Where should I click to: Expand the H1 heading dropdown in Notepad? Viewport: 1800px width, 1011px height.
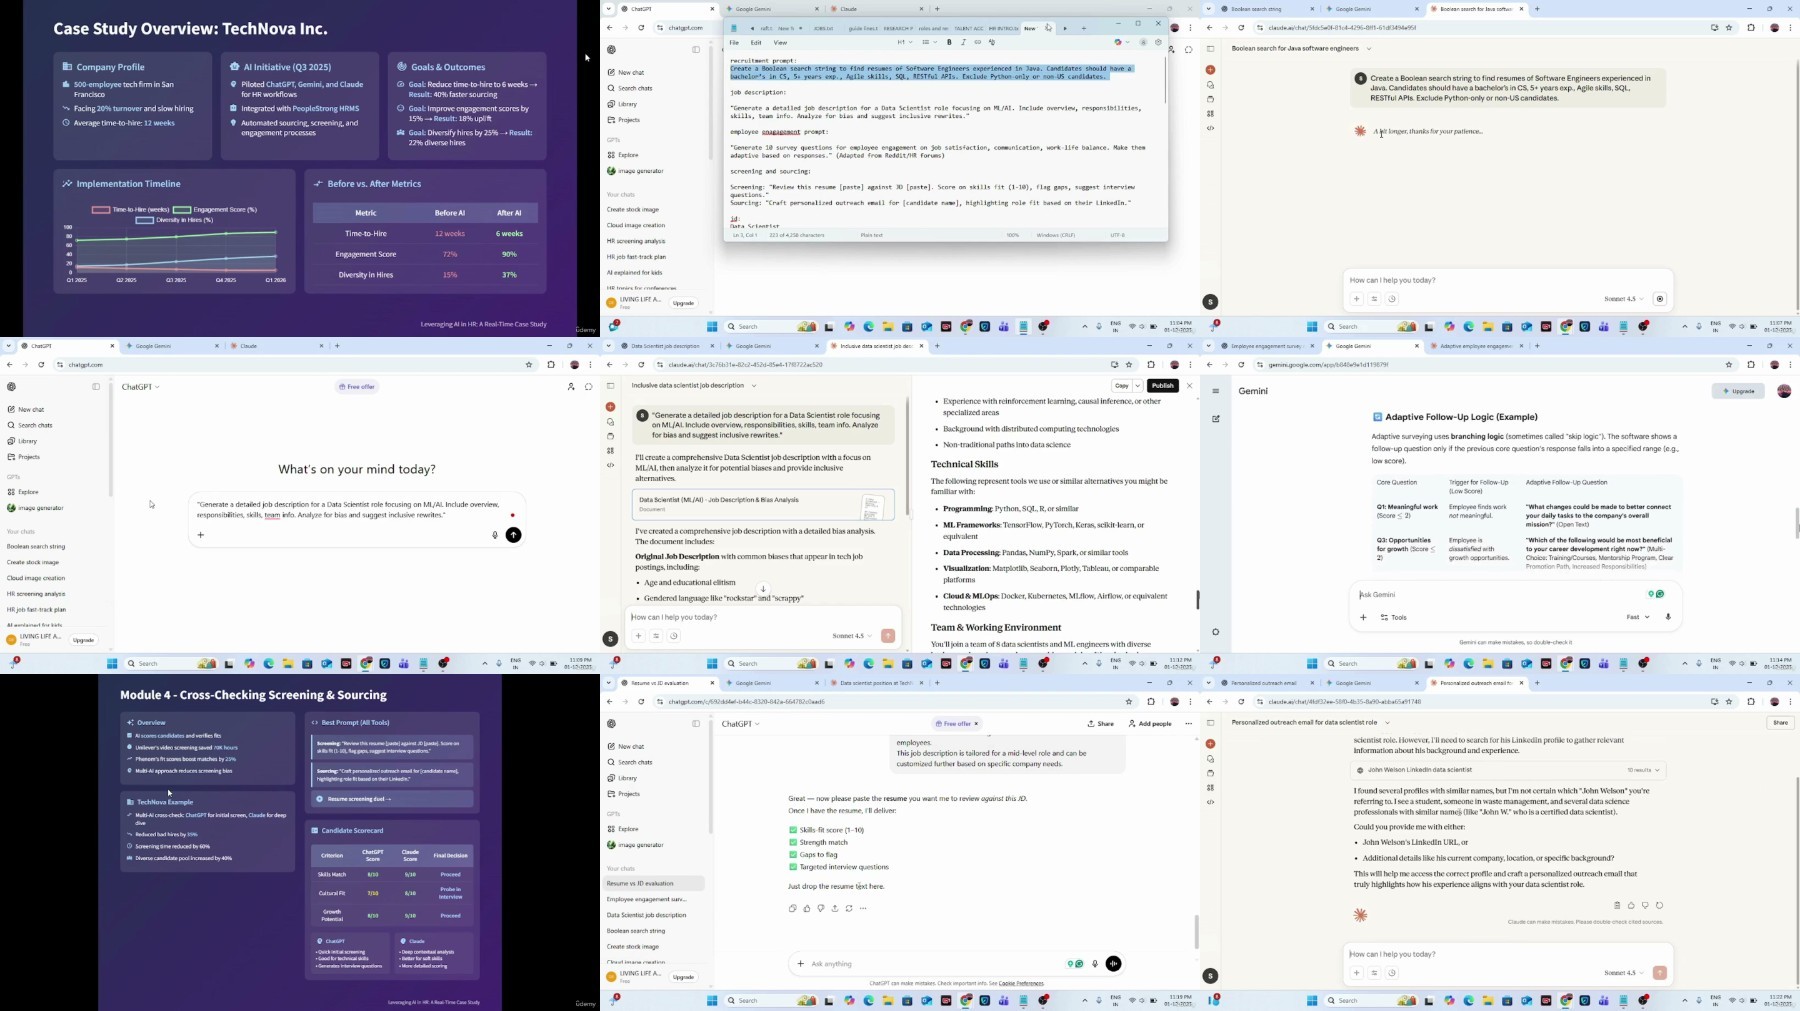point(904,43)
